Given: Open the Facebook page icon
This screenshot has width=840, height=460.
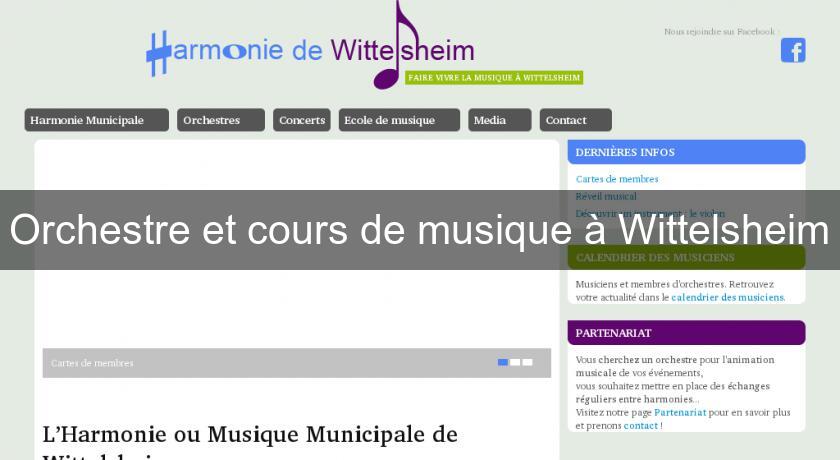Looking at the screenshot, I should pos(793,50).
